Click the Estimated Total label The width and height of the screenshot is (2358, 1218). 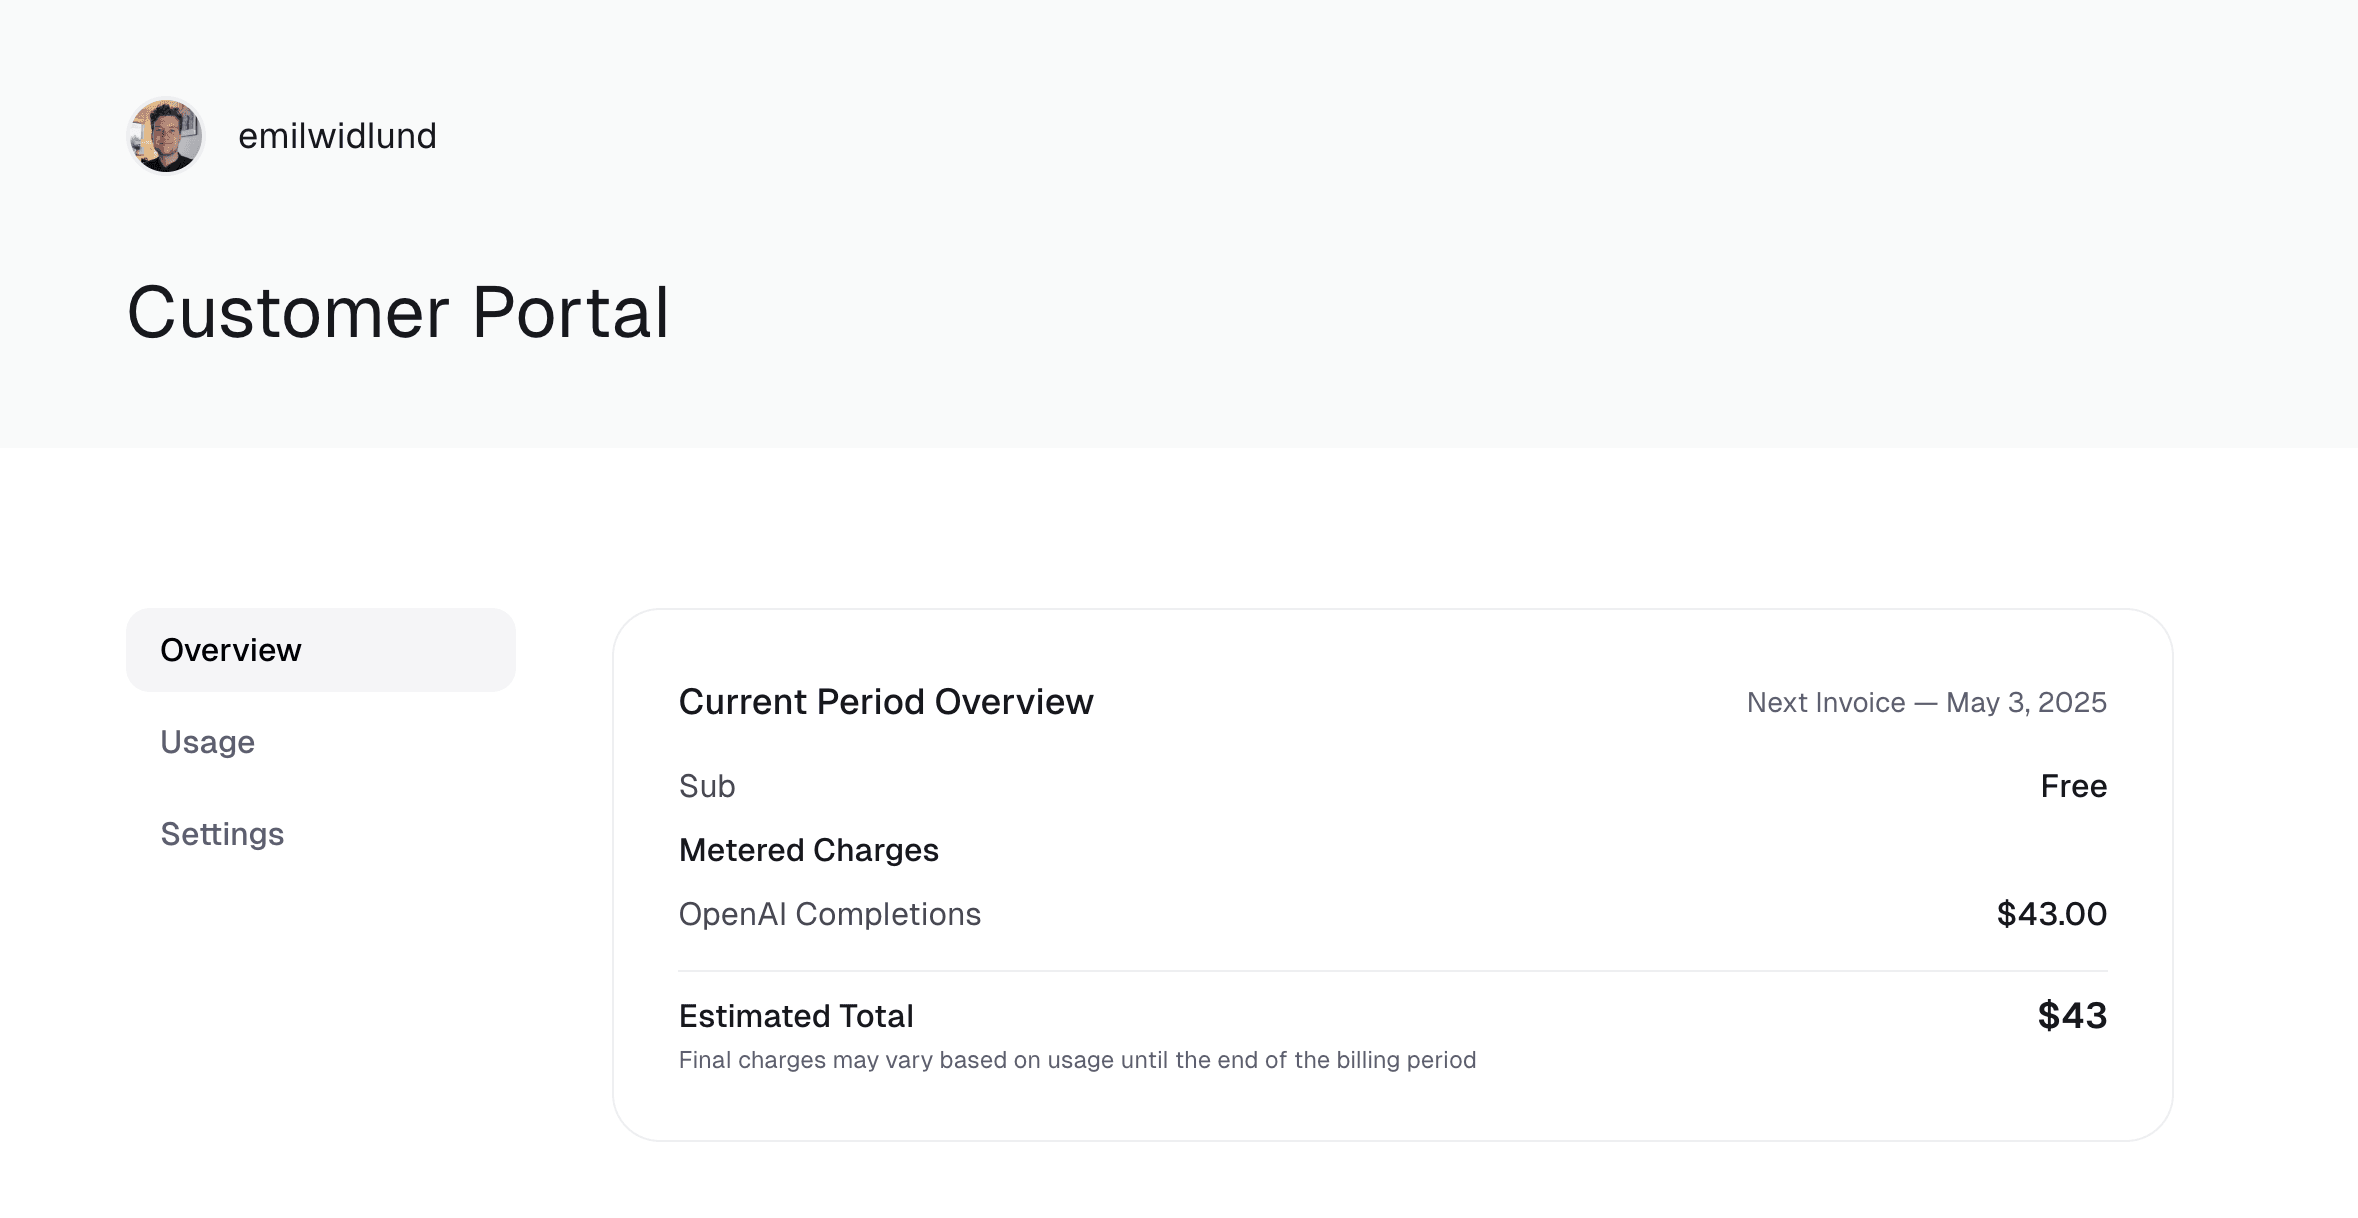(x=796, y=1016)
